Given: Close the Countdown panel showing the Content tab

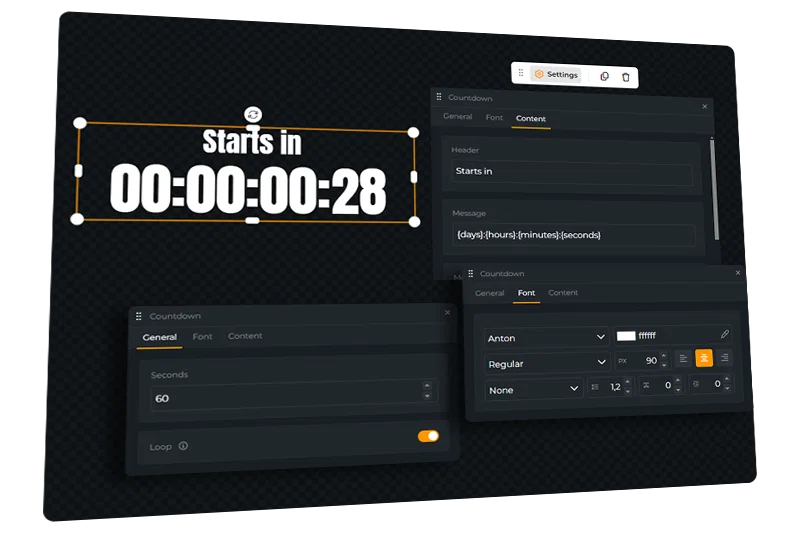Looking at the screenshot, I should 705,106.
